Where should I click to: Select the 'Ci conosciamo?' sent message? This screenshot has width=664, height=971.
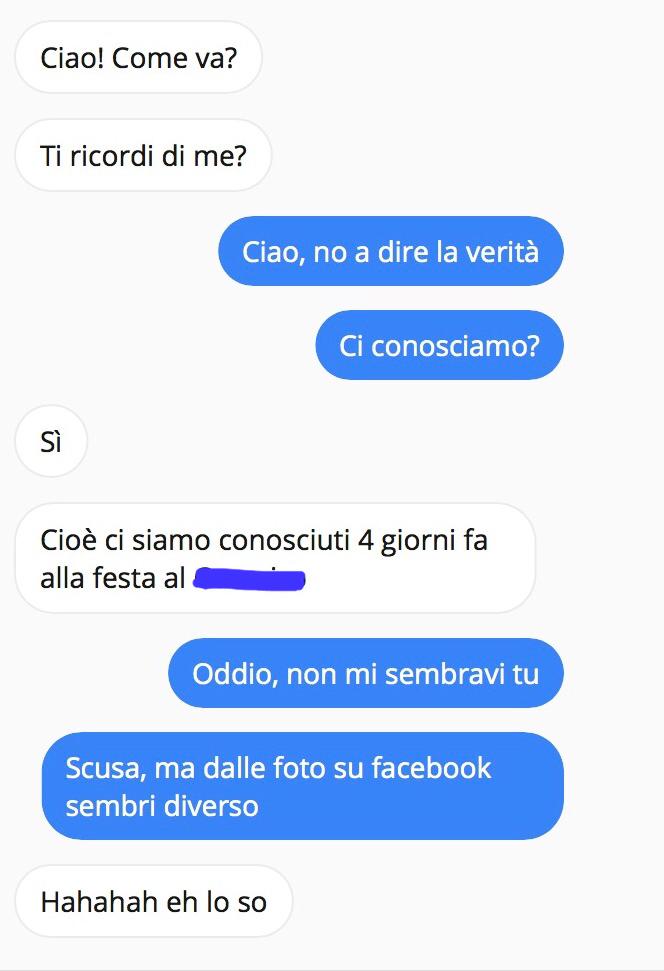pos(440,345)
